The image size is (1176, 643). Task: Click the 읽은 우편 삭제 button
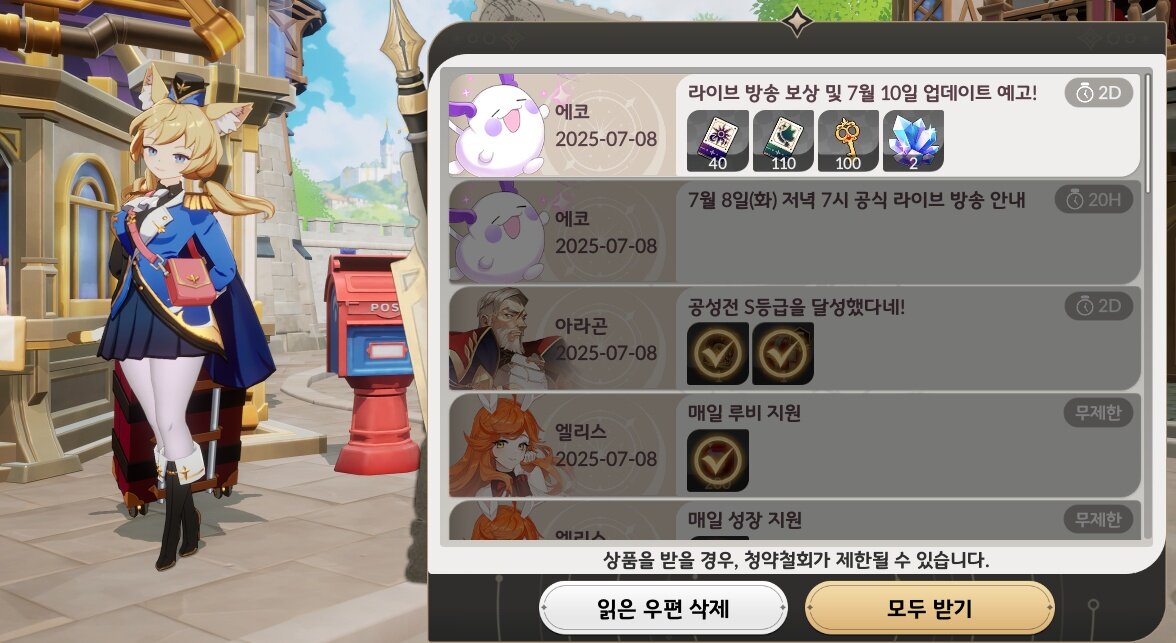click(x=663, y=608)
